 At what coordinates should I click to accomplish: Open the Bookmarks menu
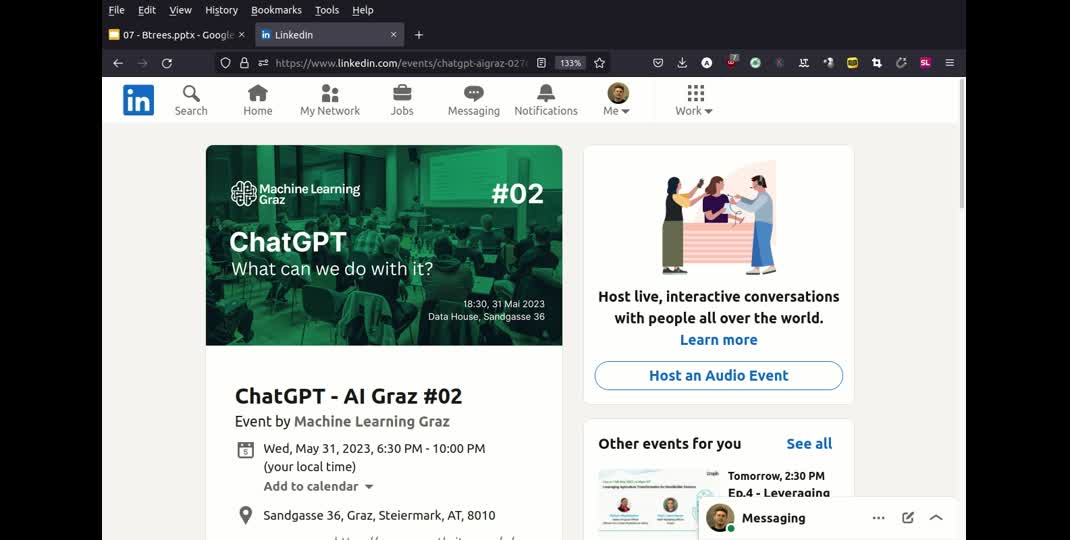[x=276, y=10]
